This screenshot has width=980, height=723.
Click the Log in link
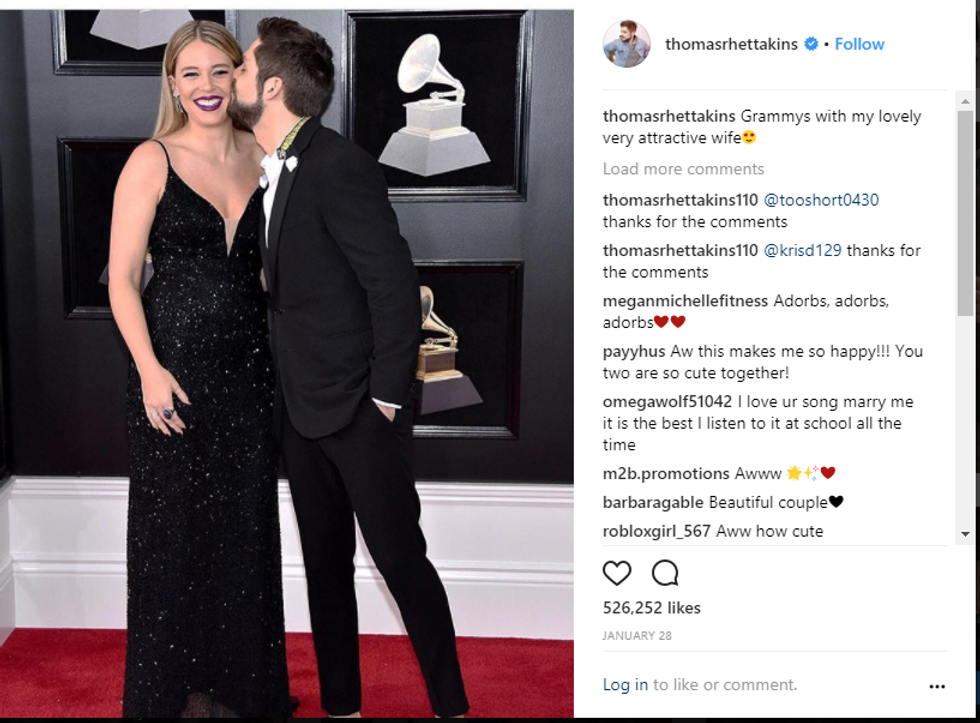[625, 685]
